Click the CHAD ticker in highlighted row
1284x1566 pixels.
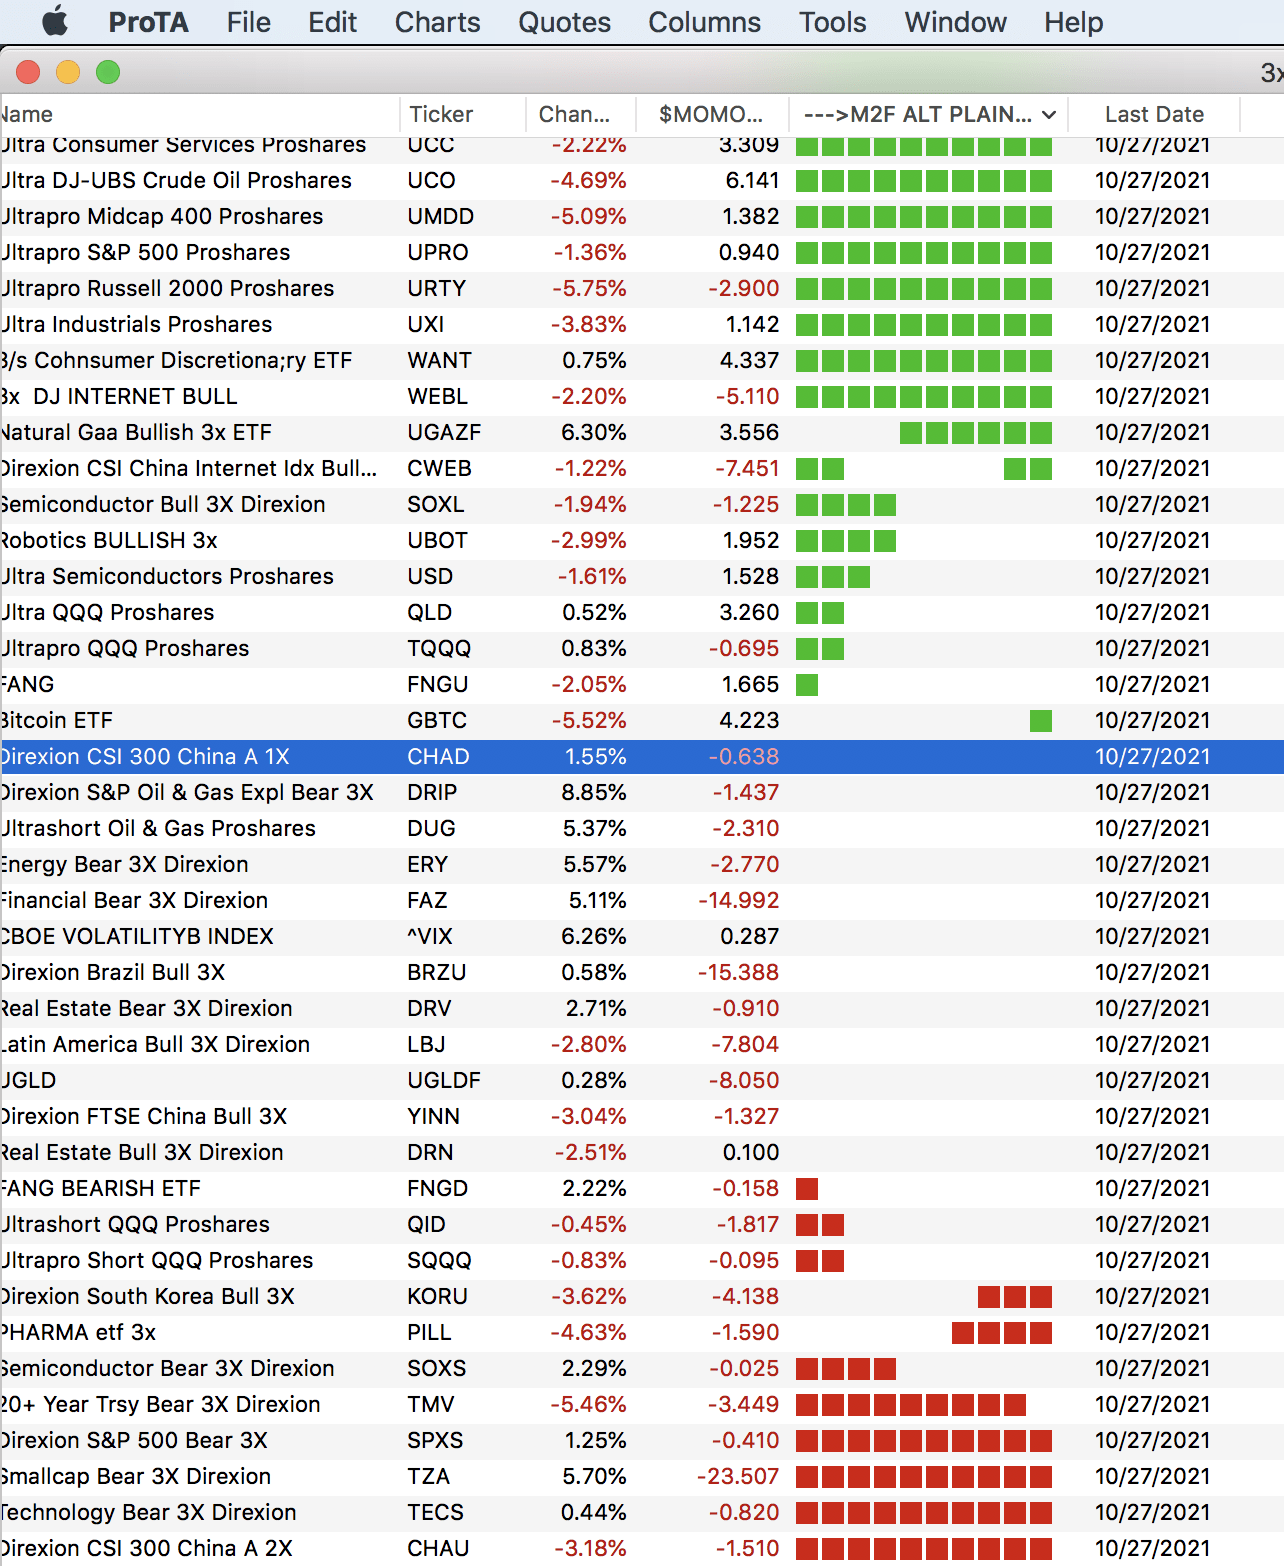438,756
